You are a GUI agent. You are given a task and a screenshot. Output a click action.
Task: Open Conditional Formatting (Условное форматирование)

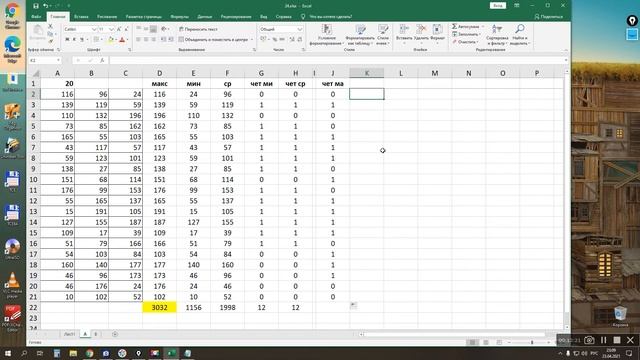pos(326,34)
